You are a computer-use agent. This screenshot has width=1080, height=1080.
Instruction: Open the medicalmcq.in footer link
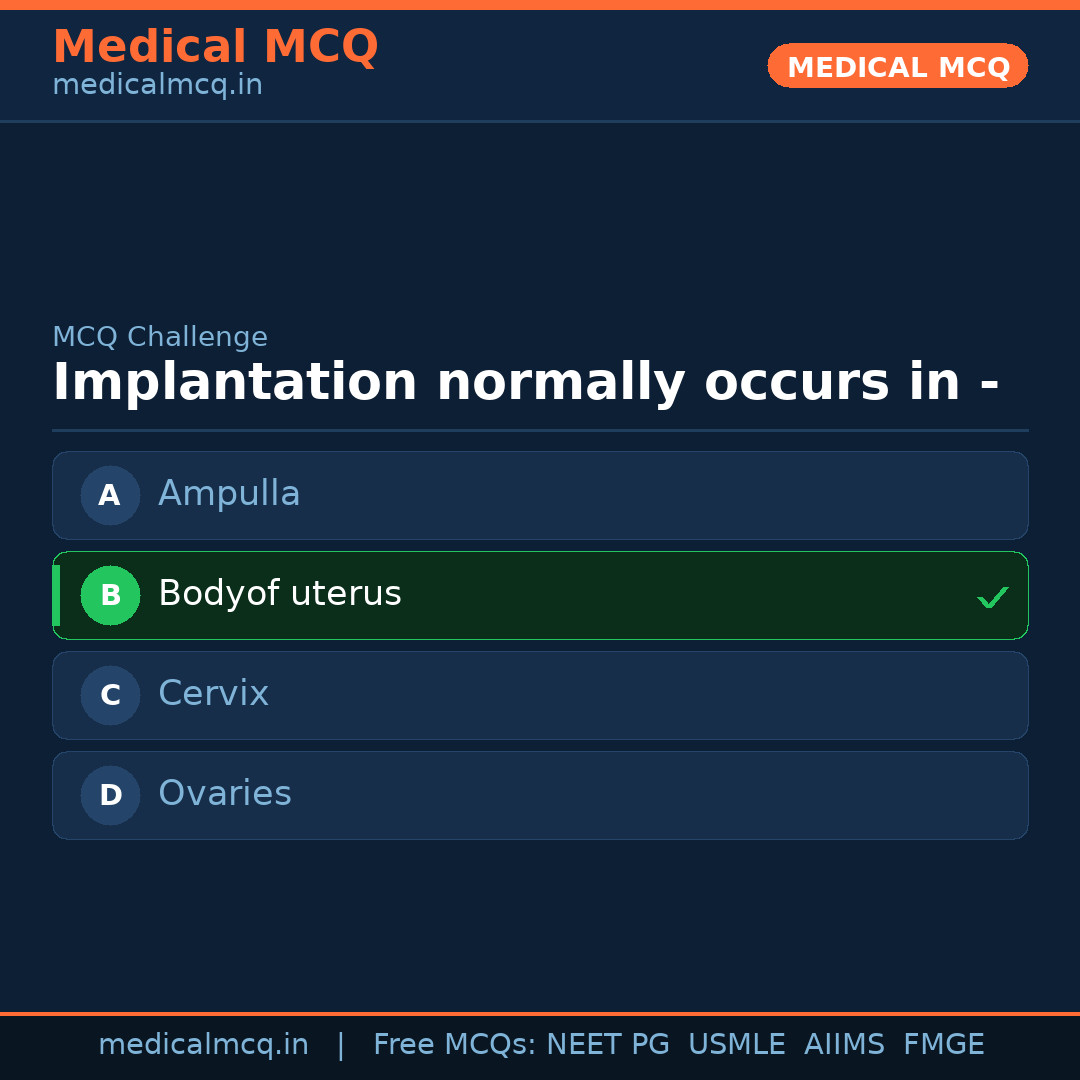coord(204,1043)
